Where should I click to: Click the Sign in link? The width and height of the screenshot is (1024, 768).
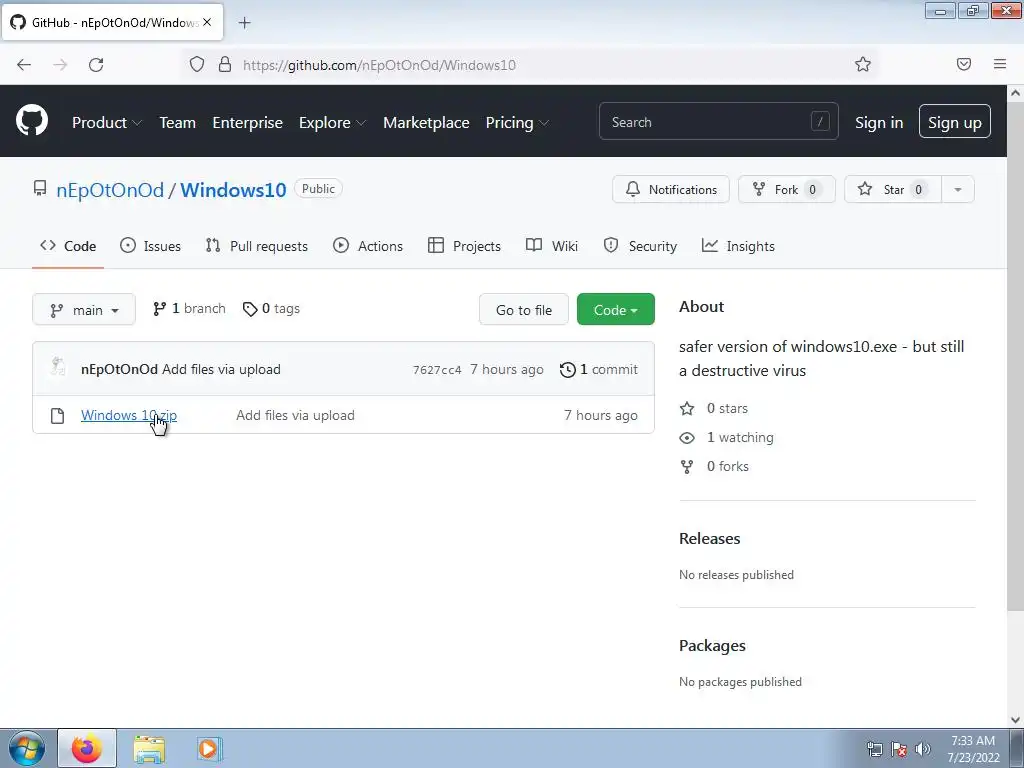879,123
